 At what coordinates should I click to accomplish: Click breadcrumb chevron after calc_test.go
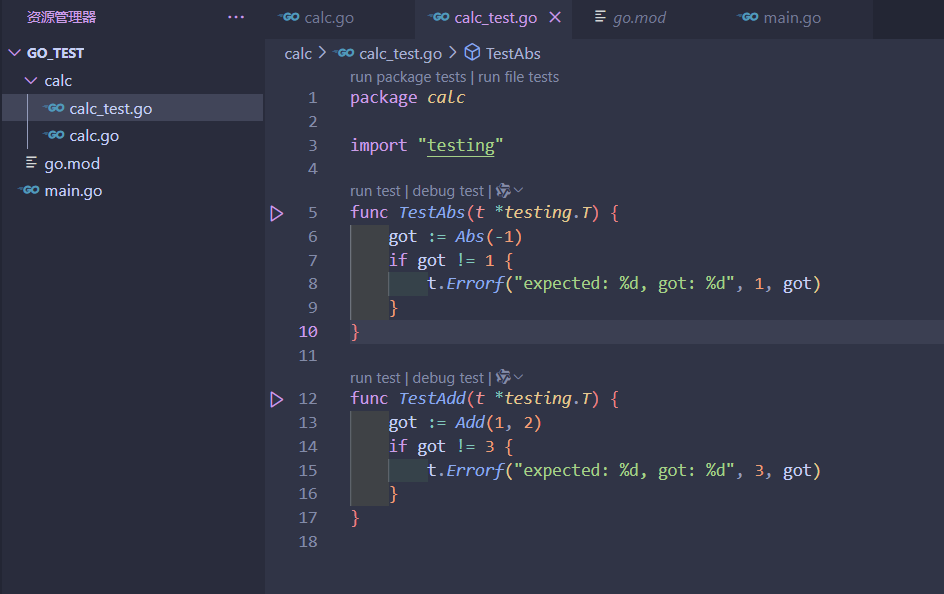pos(453,53)
